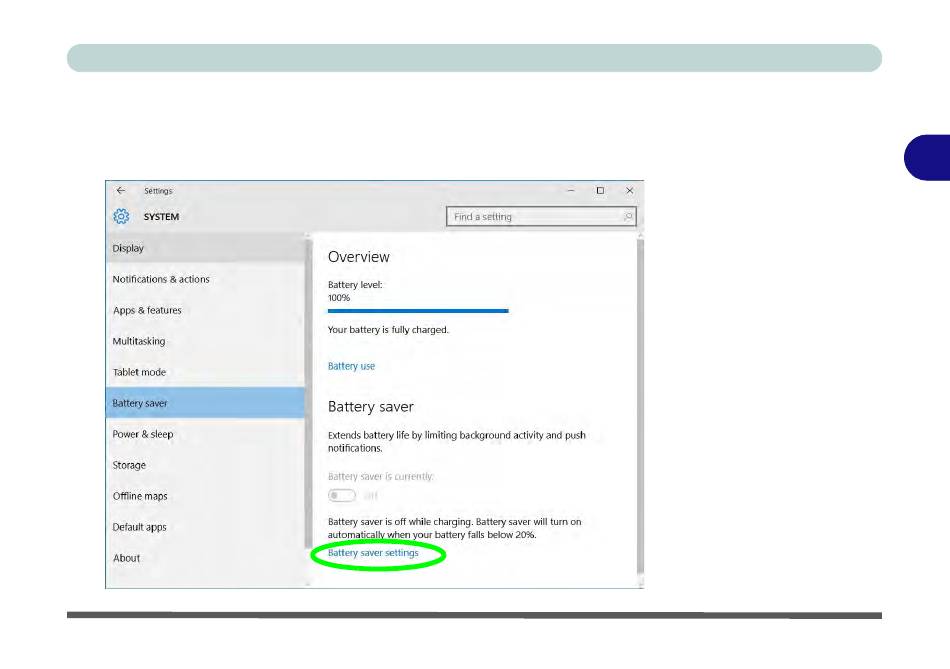Image resolution: width=950 pixels, height=669 pixels.
Task: Maximize the Settings window
Action: coord(600,190)
